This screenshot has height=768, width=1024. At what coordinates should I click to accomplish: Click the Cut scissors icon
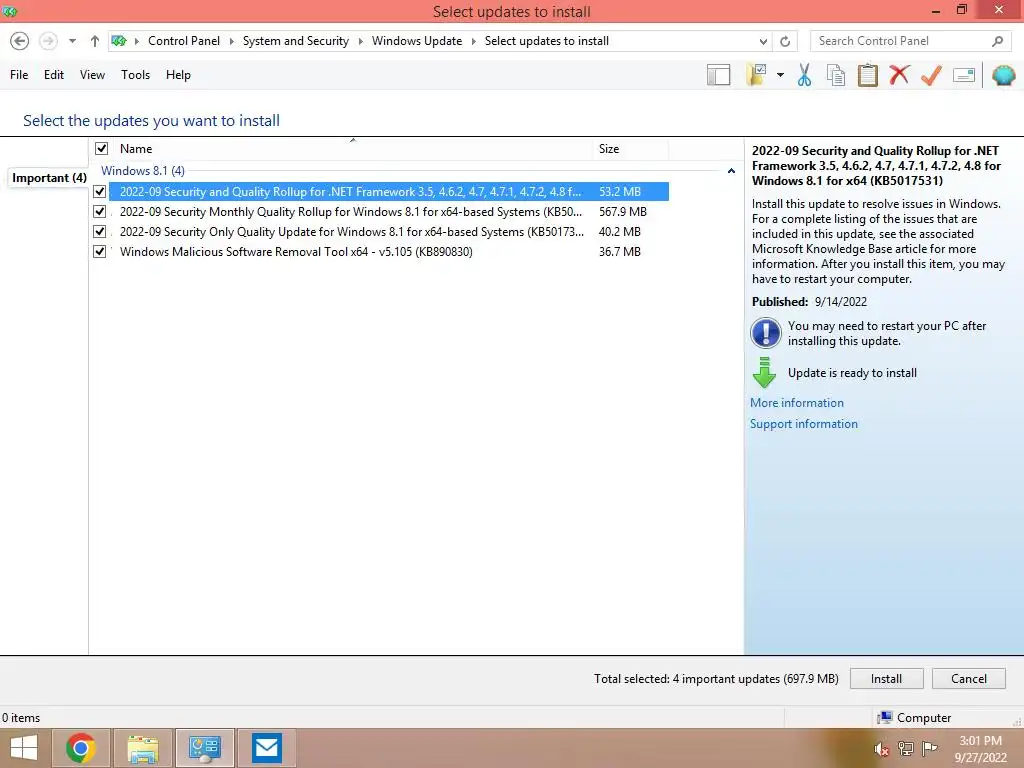pos(805,75)
